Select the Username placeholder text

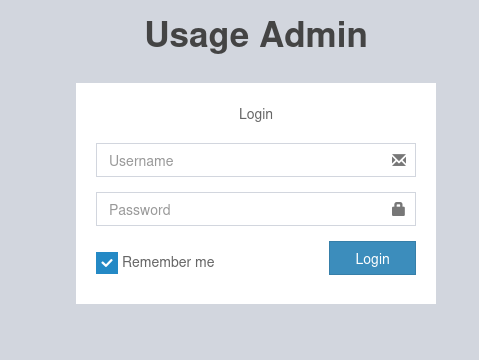(x=141, y=161)
